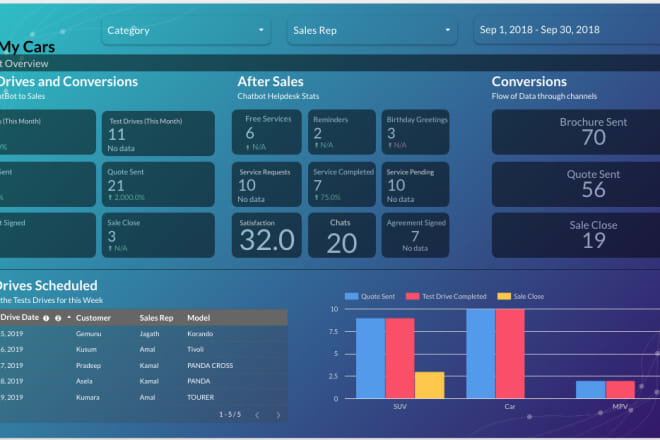Go to next table page arrow

tap(278, 415)
